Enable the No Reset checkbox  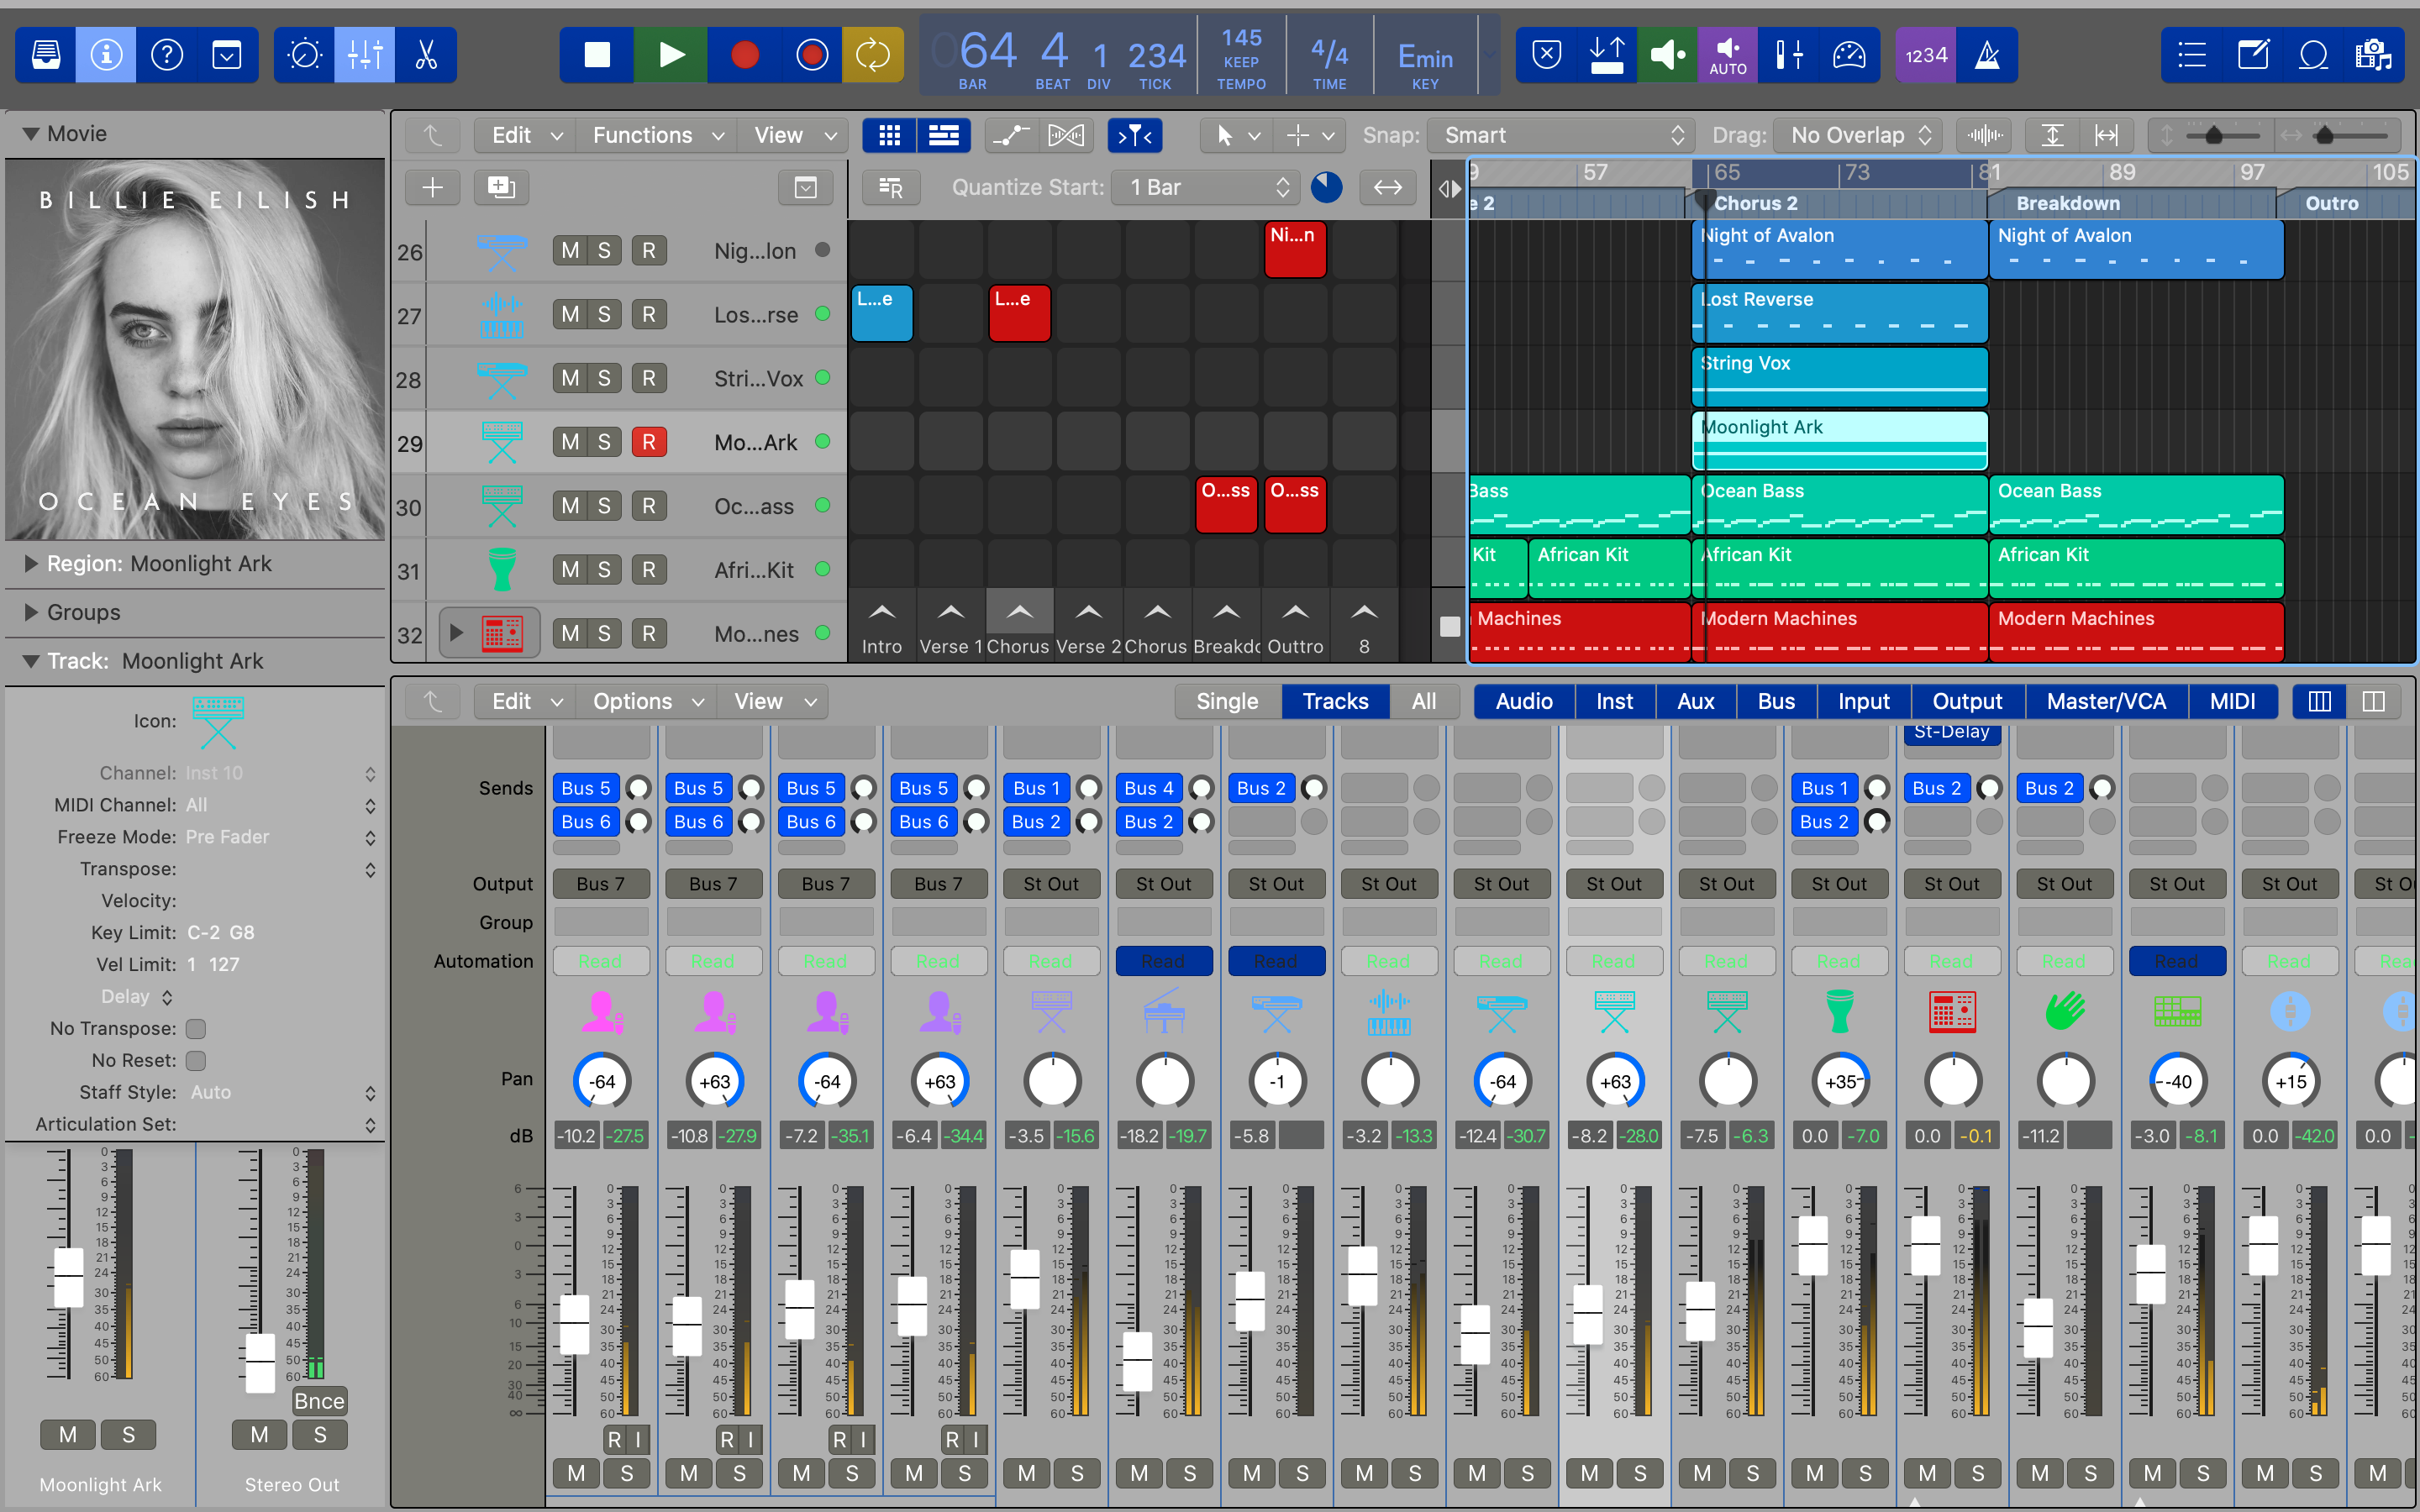[196, 1060]
